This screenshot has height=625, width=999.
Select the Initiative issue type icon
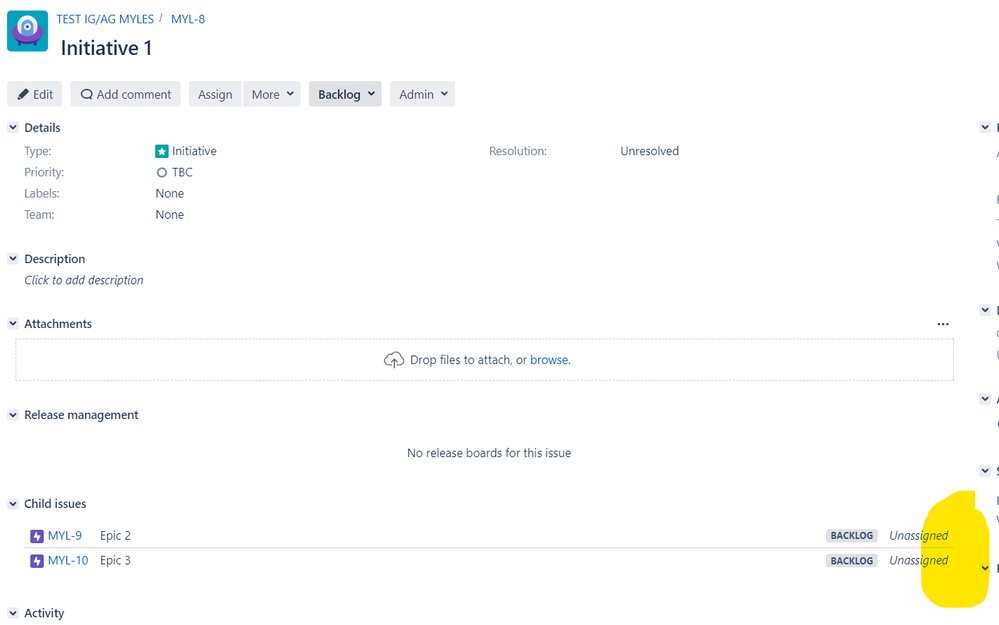point(161,151)
